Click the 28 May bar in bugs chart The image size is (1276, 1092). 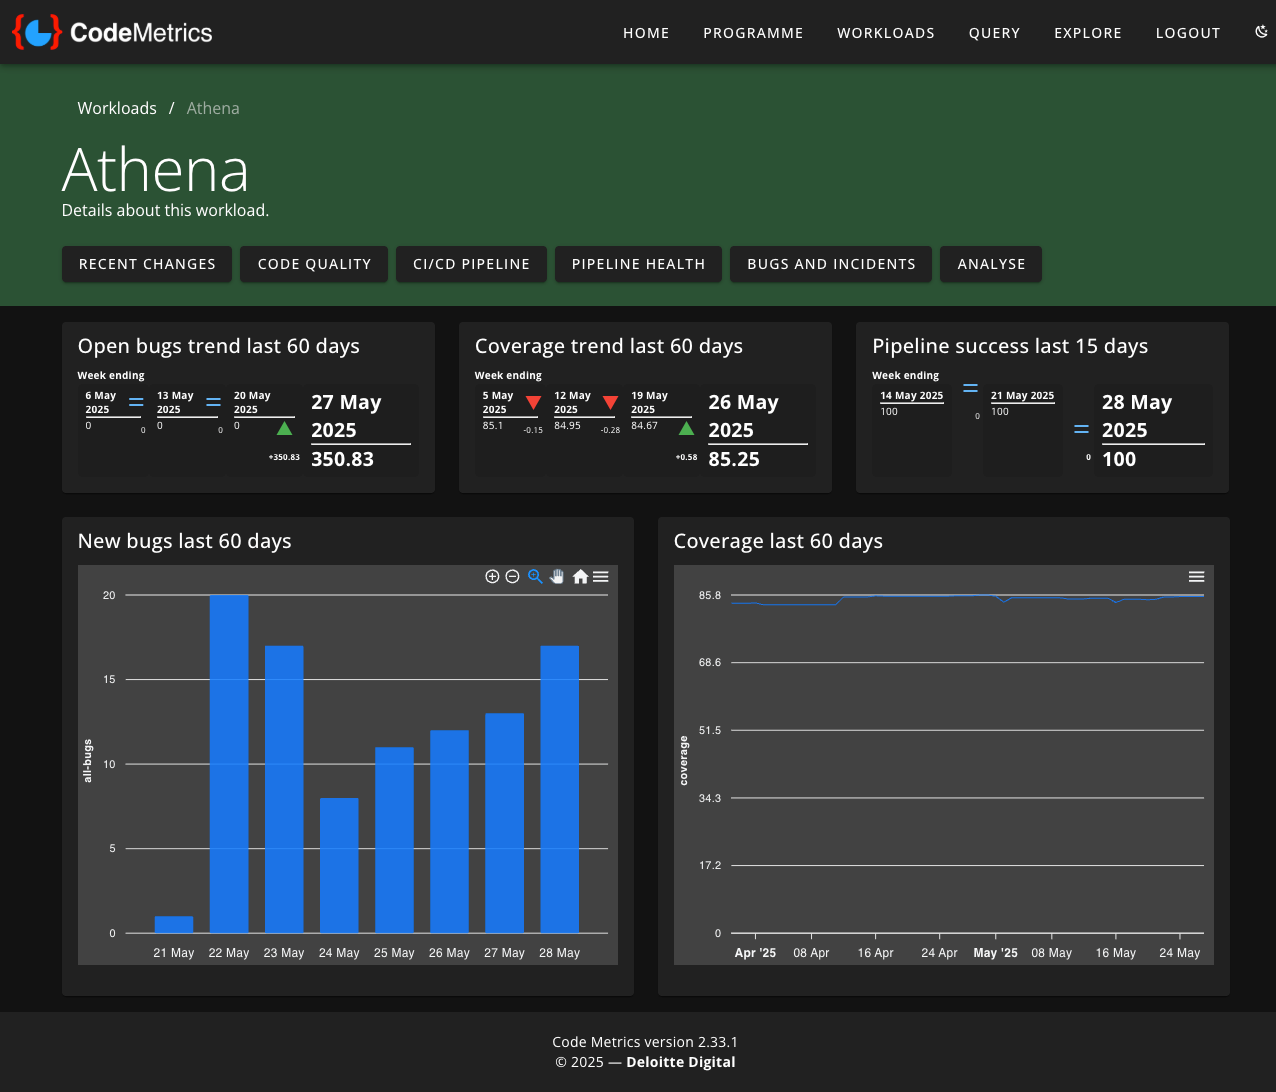tap(560, 790)
